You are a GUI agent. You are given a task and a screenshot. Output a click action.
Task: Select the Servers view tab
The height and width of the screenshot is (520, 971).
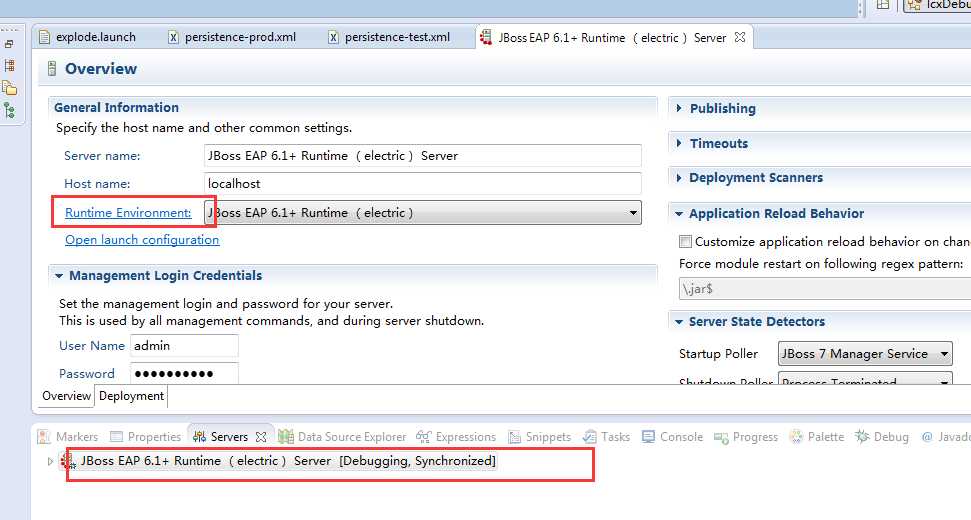point(220,437)
